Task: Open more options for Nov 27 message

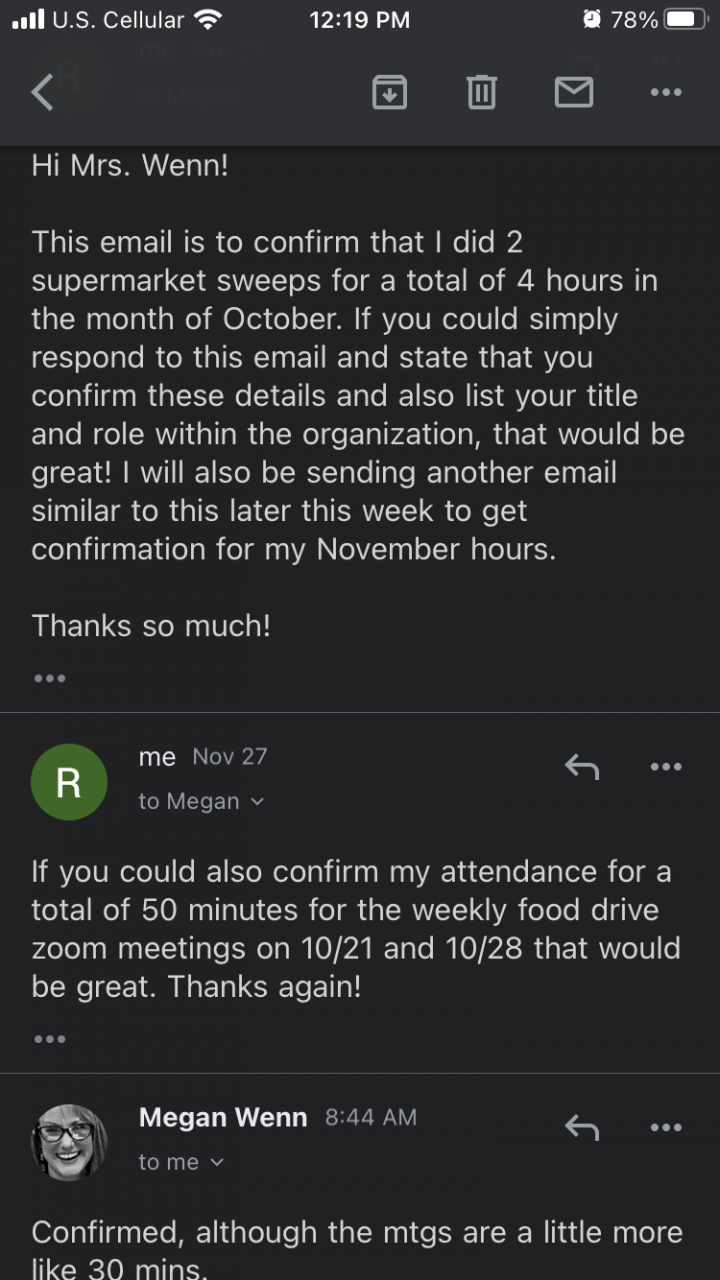Action: (x=665, y=767)
